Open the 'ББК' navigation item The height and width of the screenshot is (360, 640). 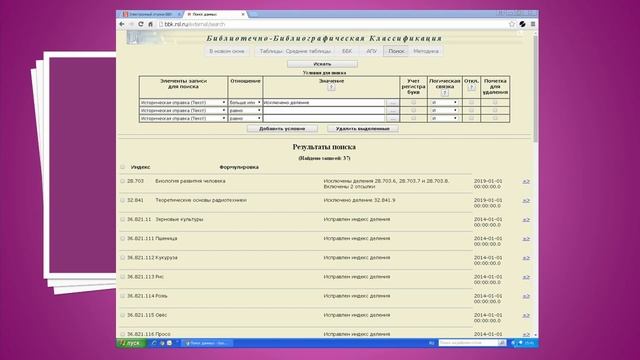347,51
